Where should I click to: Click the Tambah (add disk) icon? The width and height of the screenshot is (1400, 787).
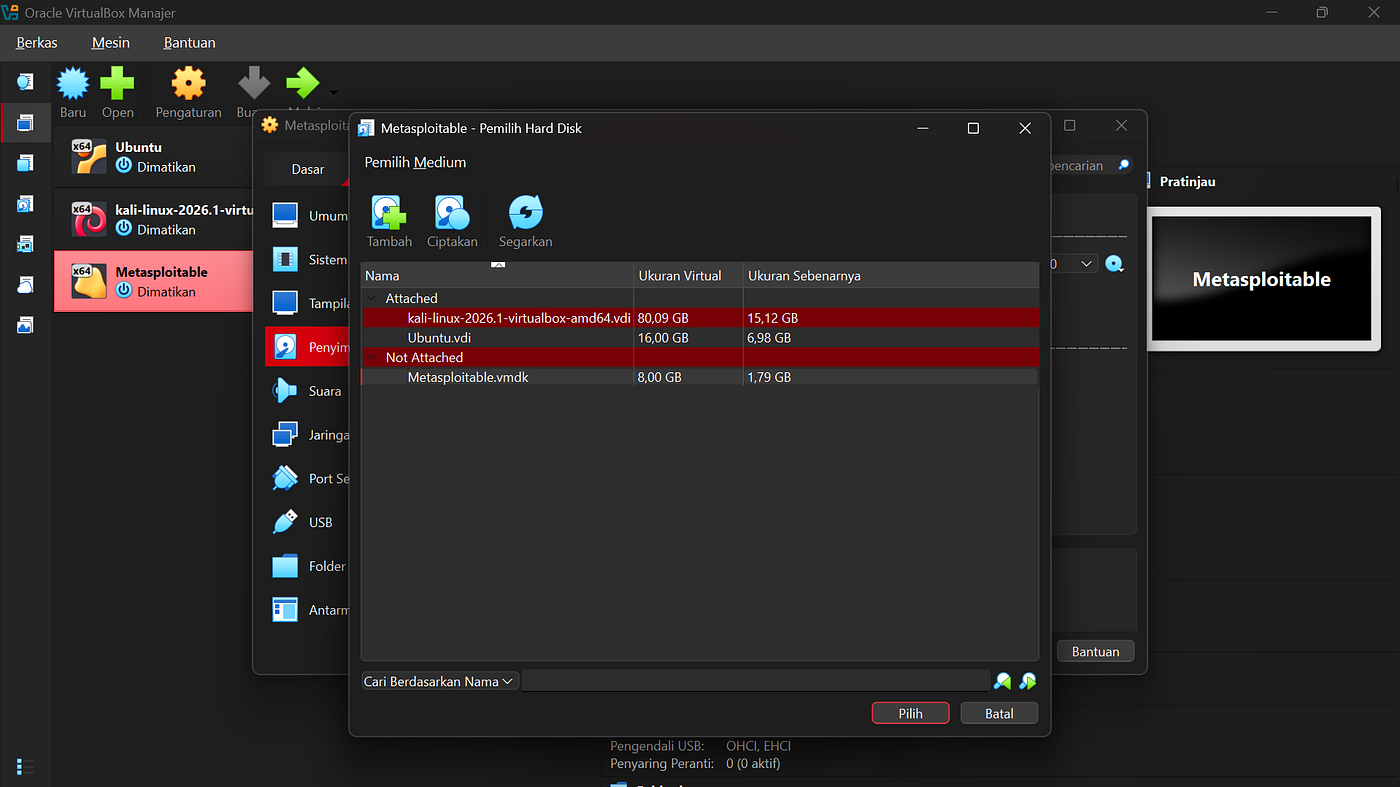(389, 212)
